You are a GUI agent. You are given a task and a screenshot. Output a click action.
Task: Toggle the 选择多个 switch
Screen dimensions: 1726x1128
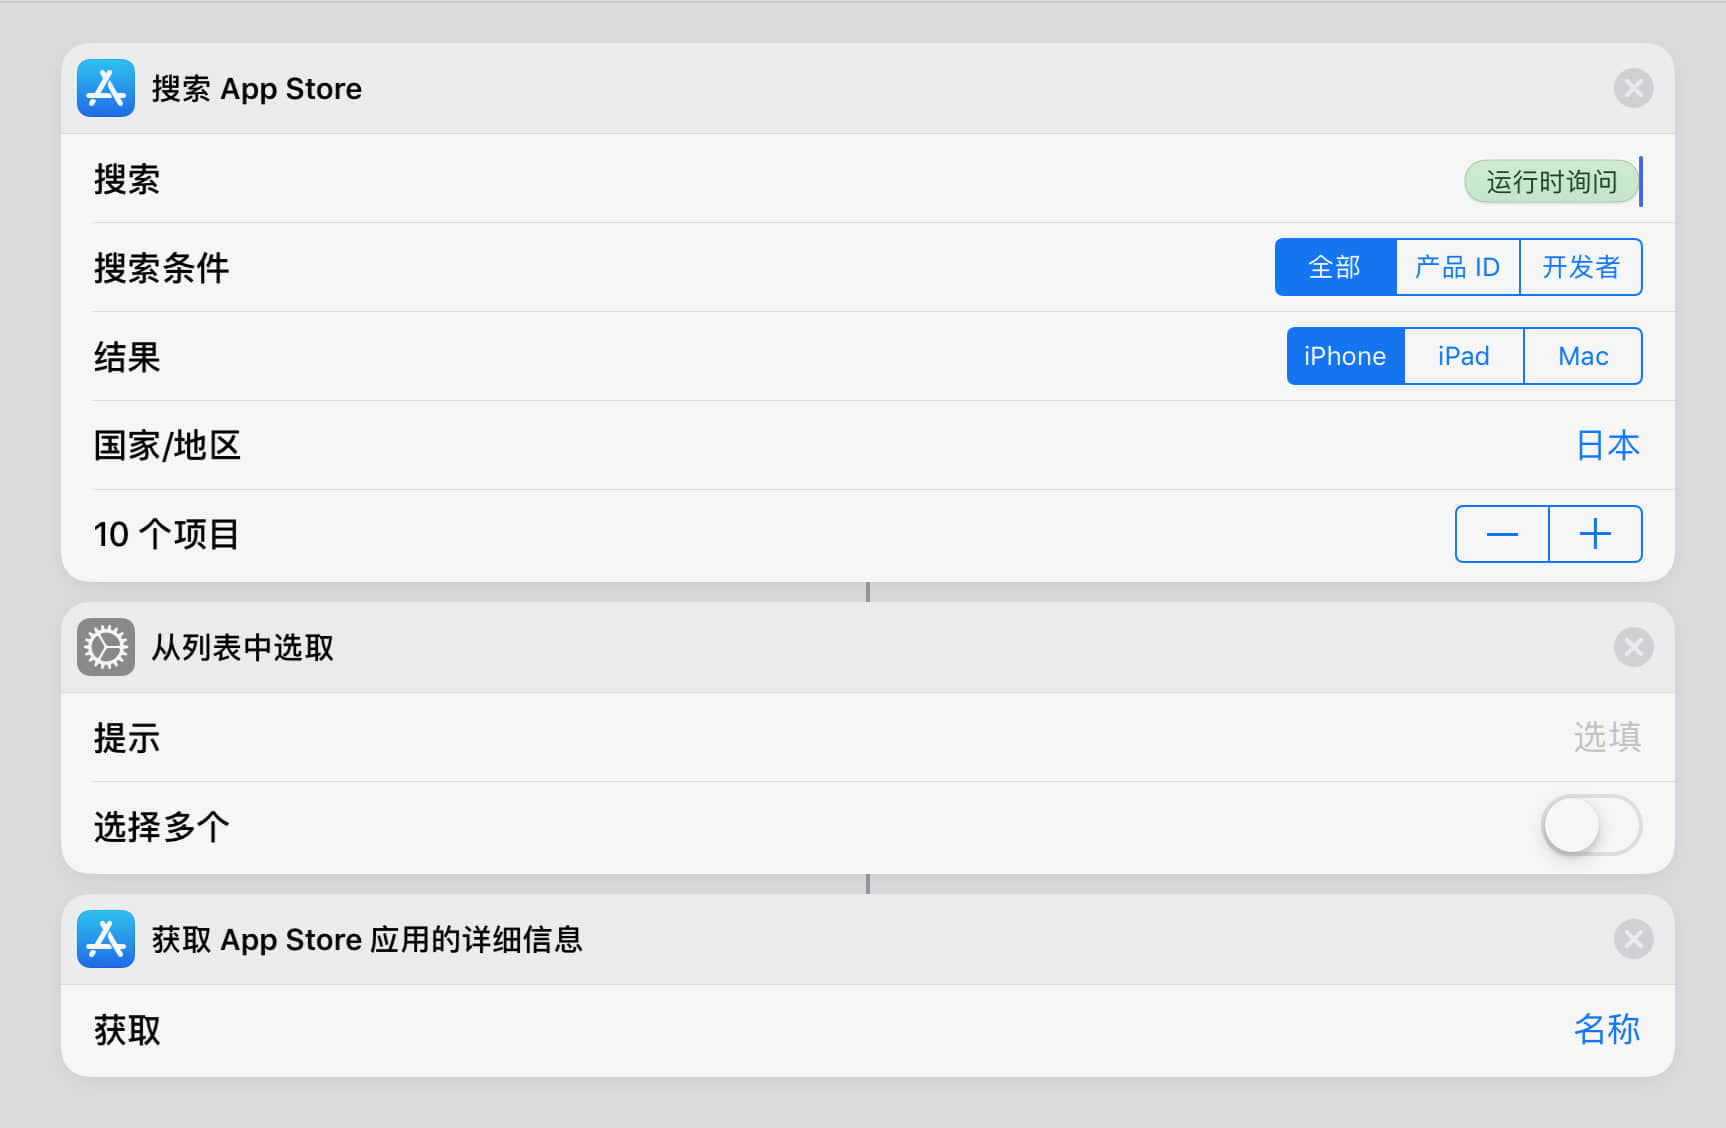click(1591, 826)
